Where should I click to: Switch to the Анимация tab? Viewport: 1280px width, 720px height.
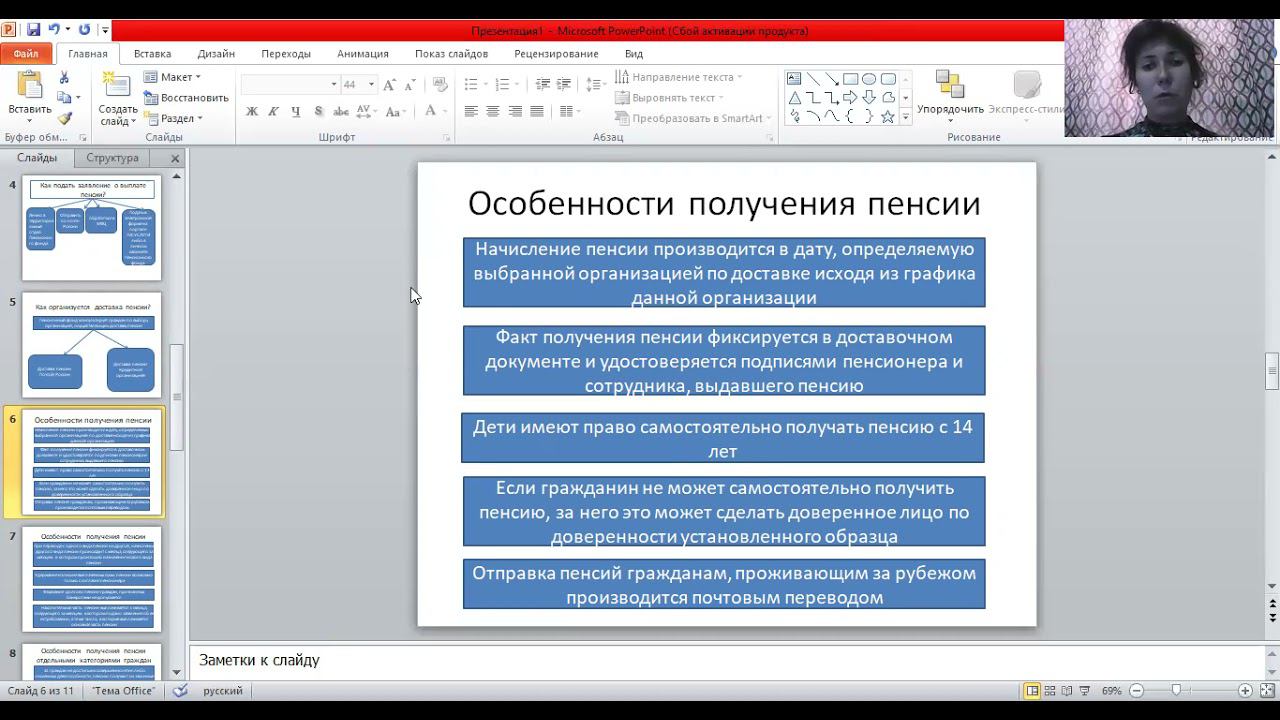[363, 54]
